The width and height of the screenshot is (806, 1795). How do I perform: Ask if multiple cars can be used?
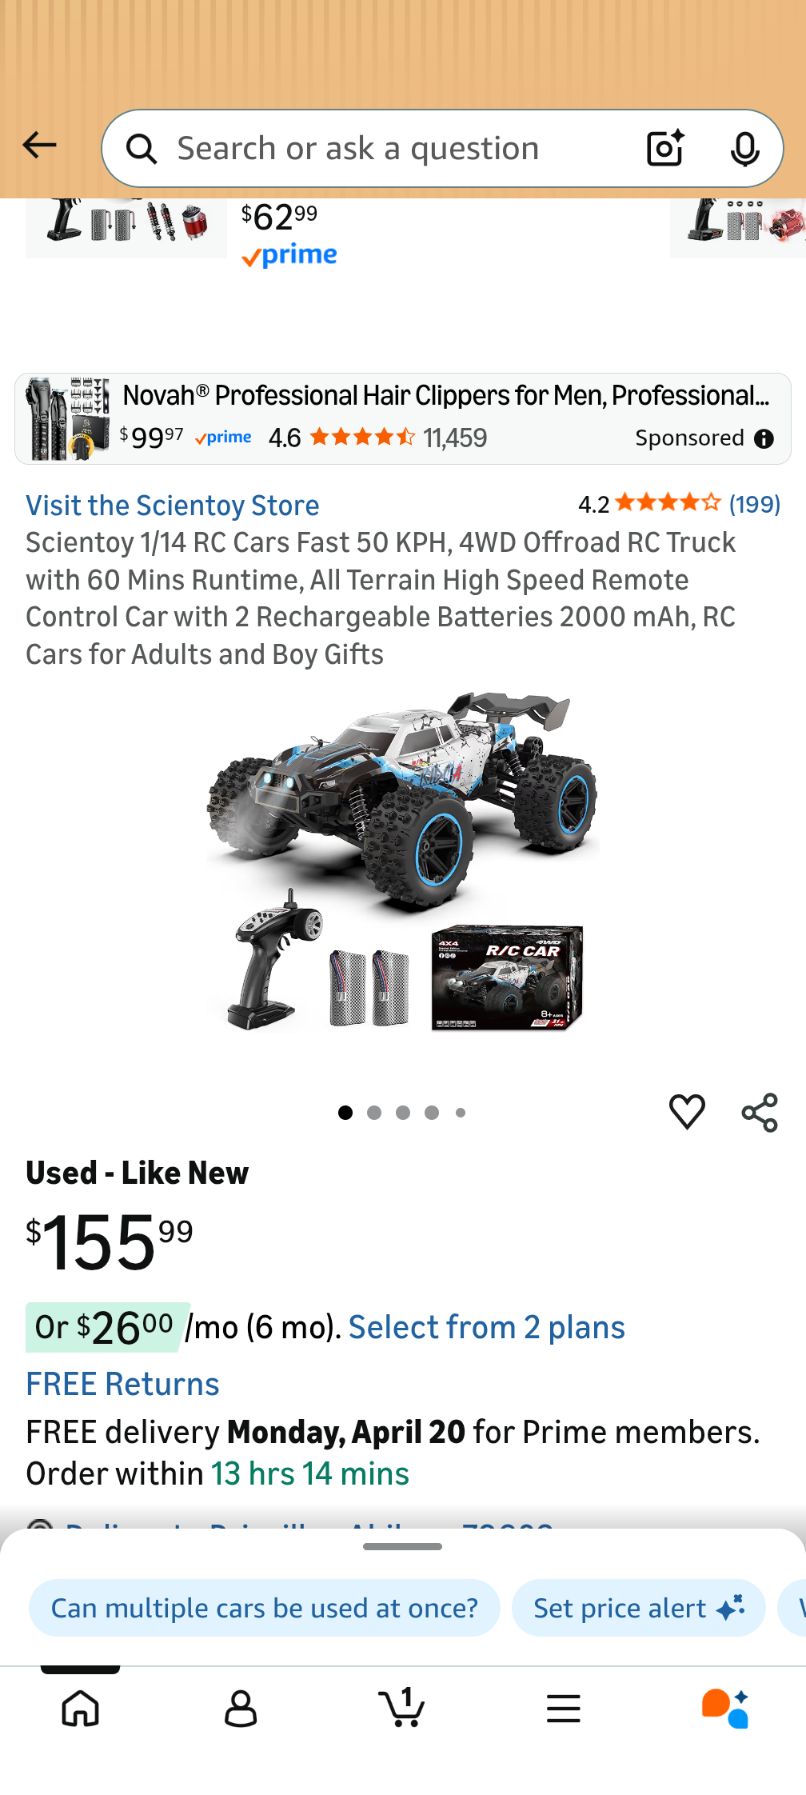(265, 1608)
